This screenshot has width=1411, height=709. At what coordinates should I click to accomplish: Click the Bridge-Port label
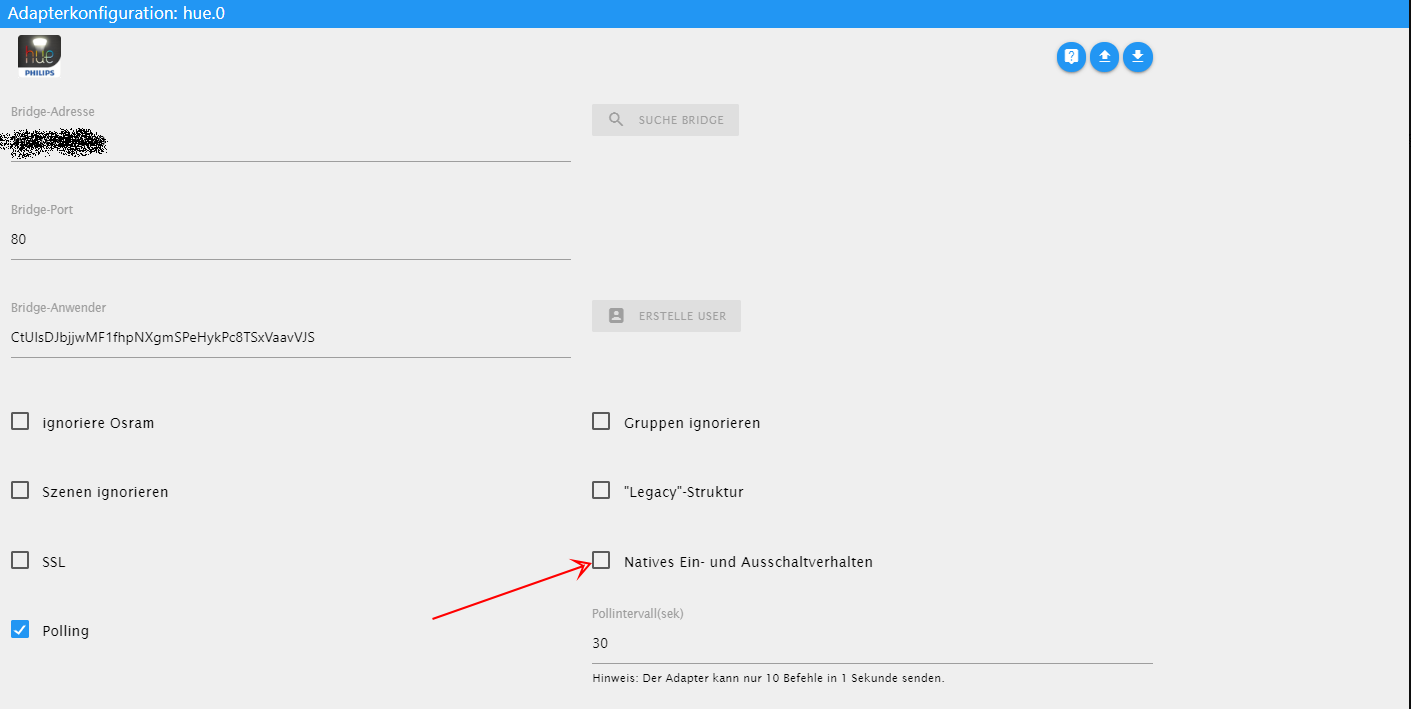click(x=42, y=210)
